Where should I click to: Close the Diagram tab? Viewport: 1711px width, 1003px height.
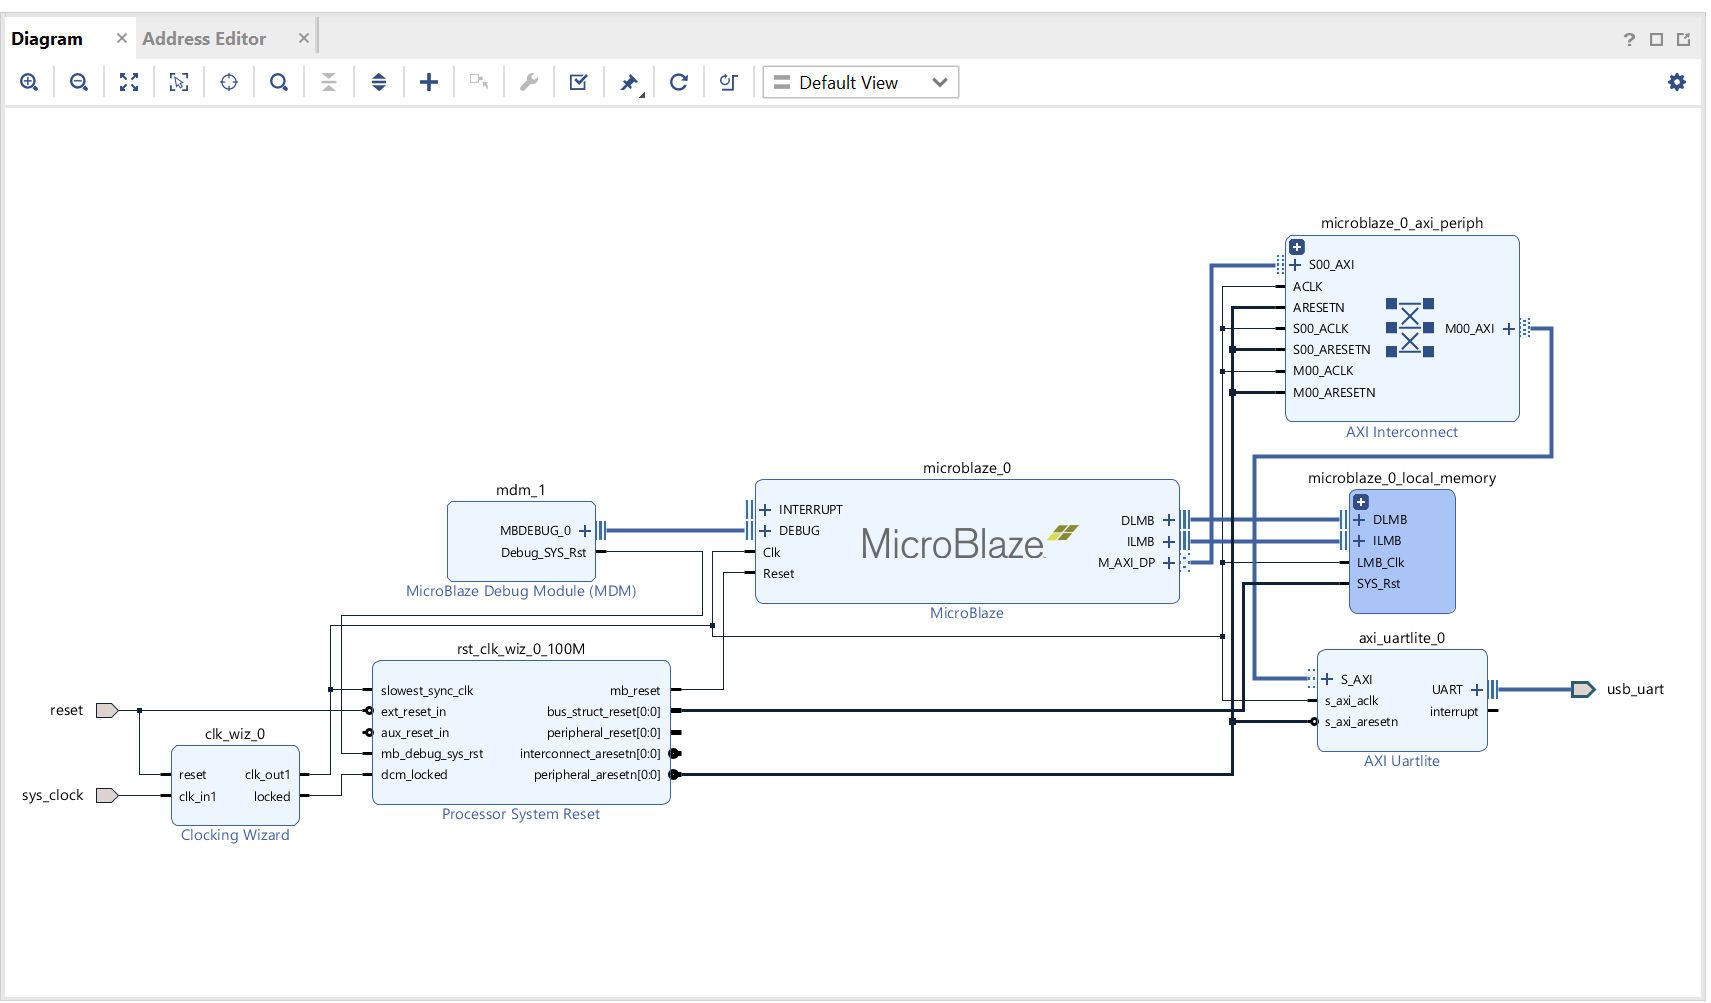click(x=122, y=38)
